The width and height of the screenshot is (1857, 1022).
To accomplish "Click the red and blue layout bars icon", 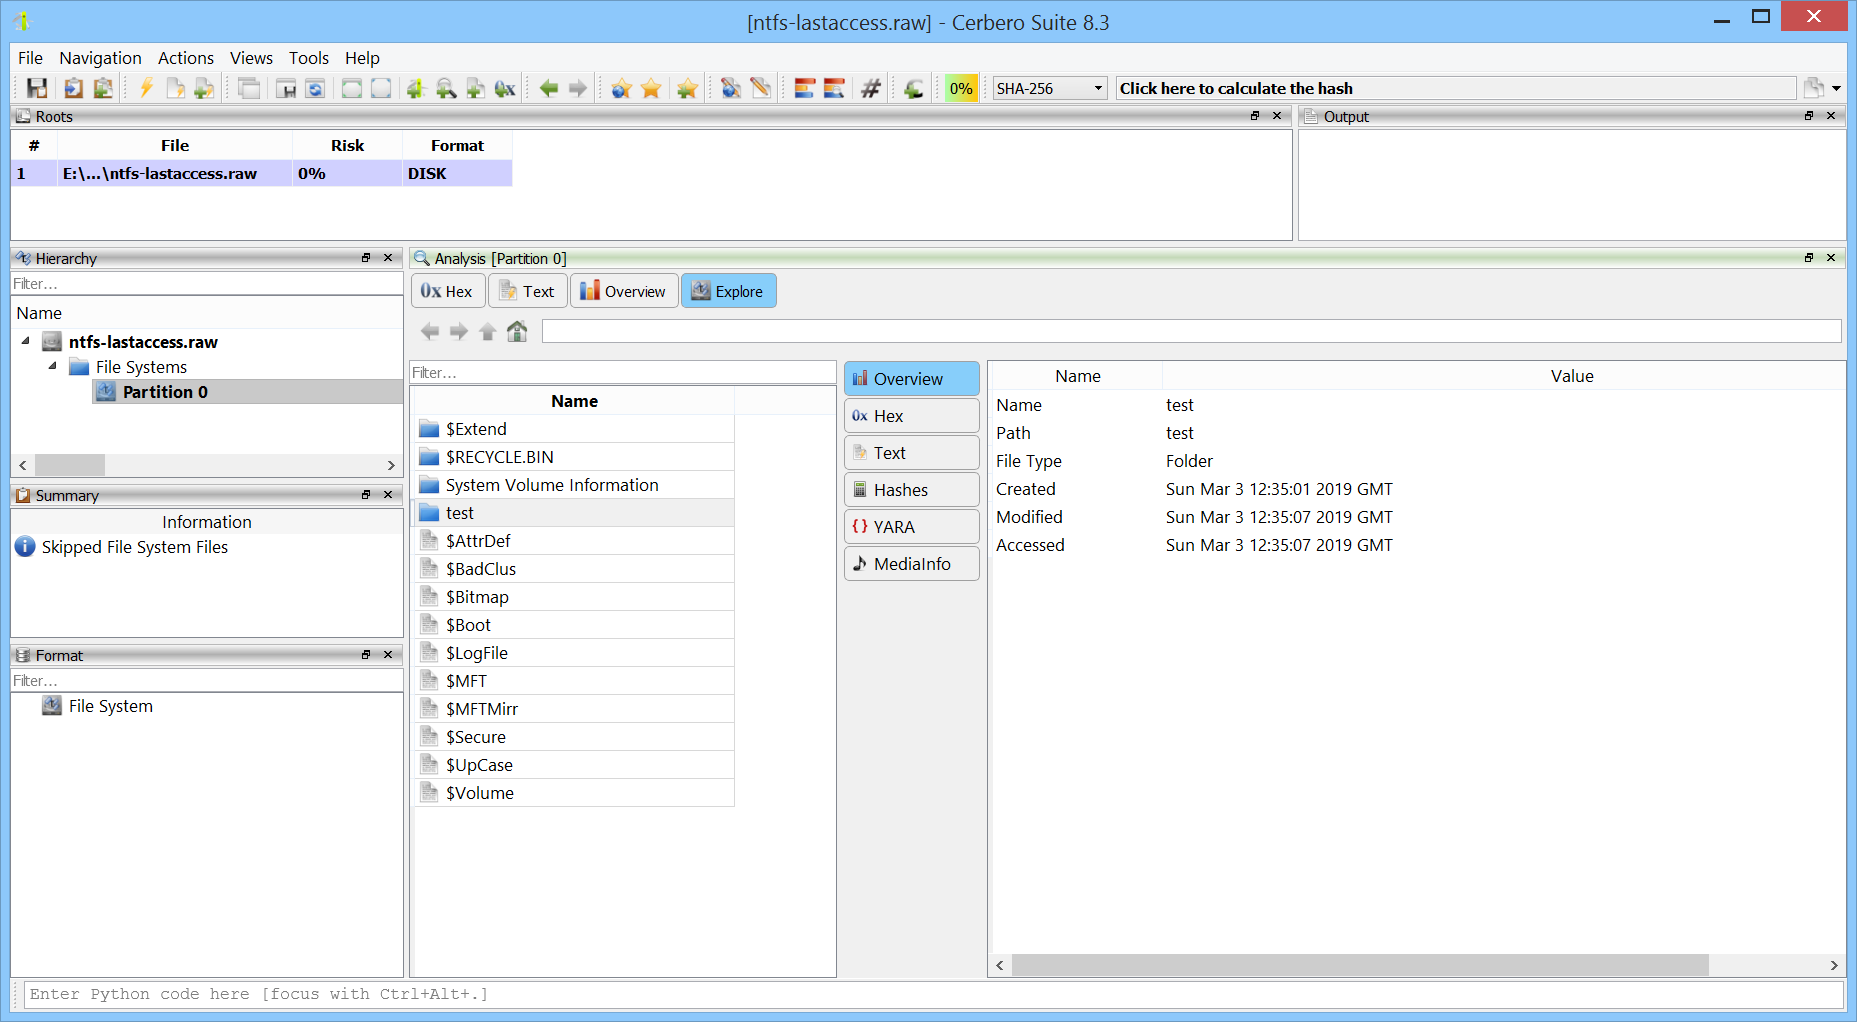I will pyautogui.click(x=805, y=88).
